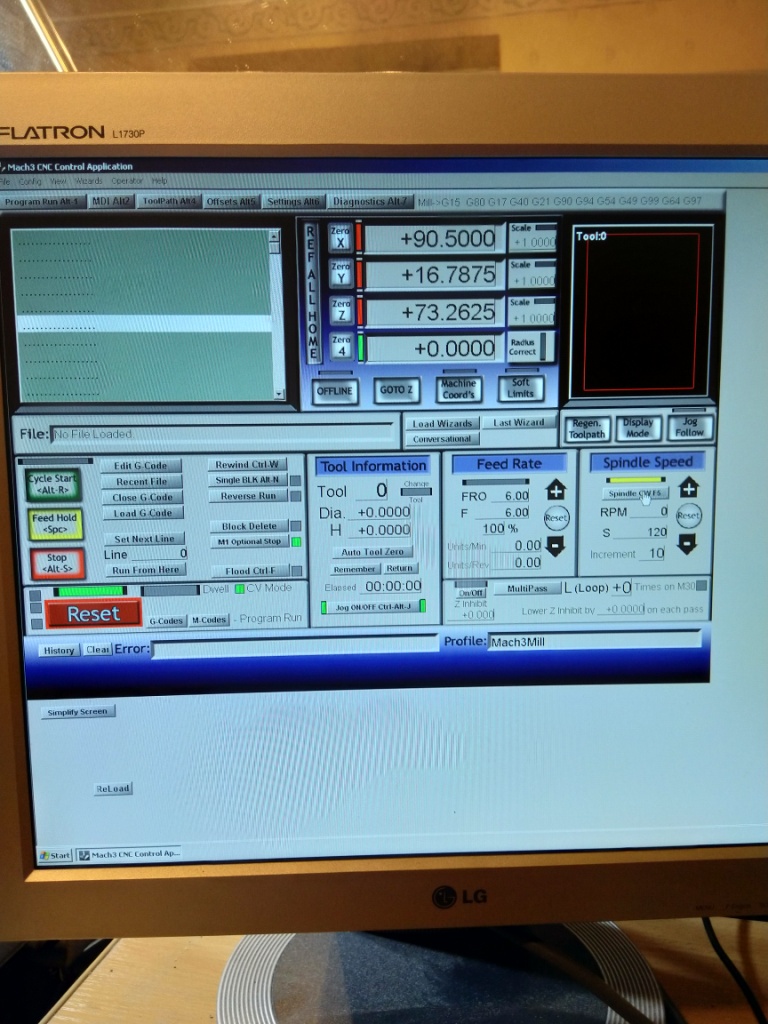Decrease feed rate with the minus arrow
768x1024 pixels.
coord(555,545)
